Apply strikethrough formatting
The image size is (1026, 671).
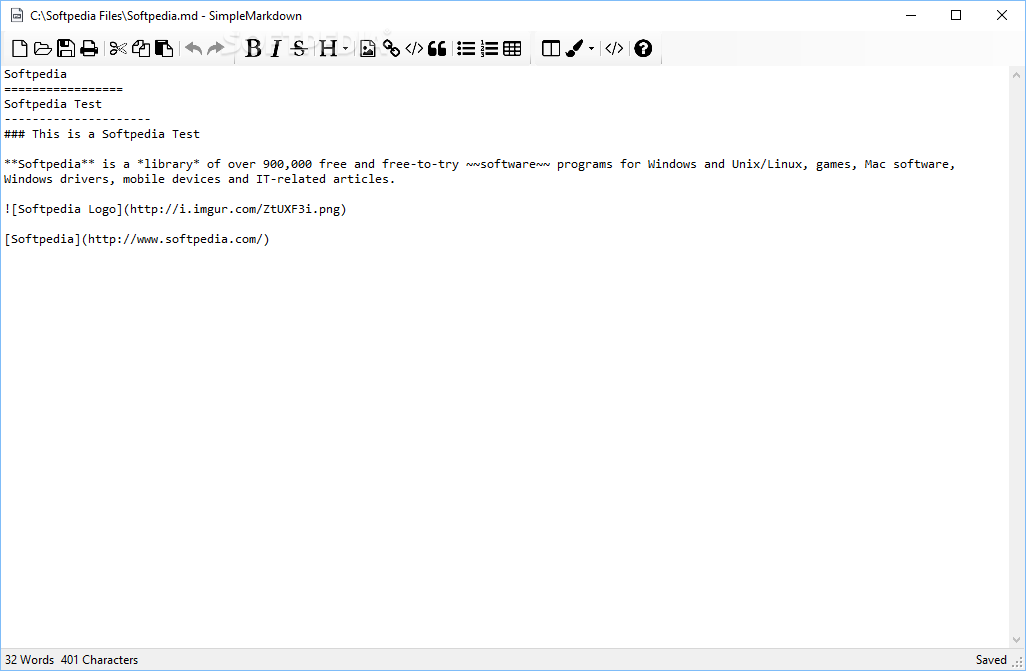(x=299, y=48)
